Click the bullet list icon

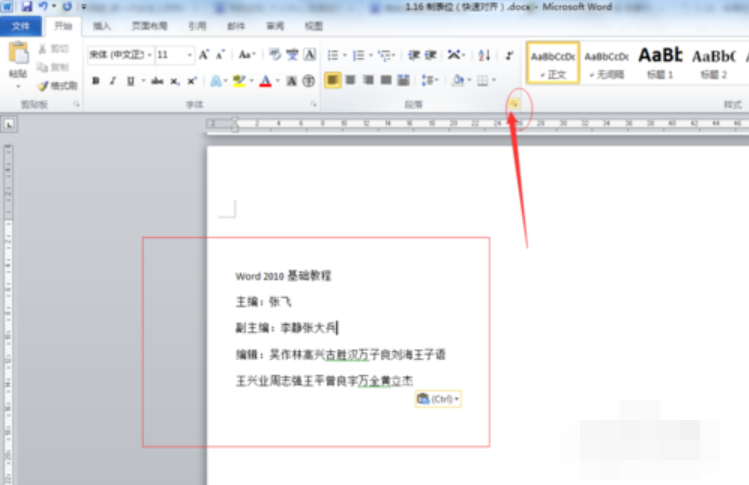coord(333,55)
